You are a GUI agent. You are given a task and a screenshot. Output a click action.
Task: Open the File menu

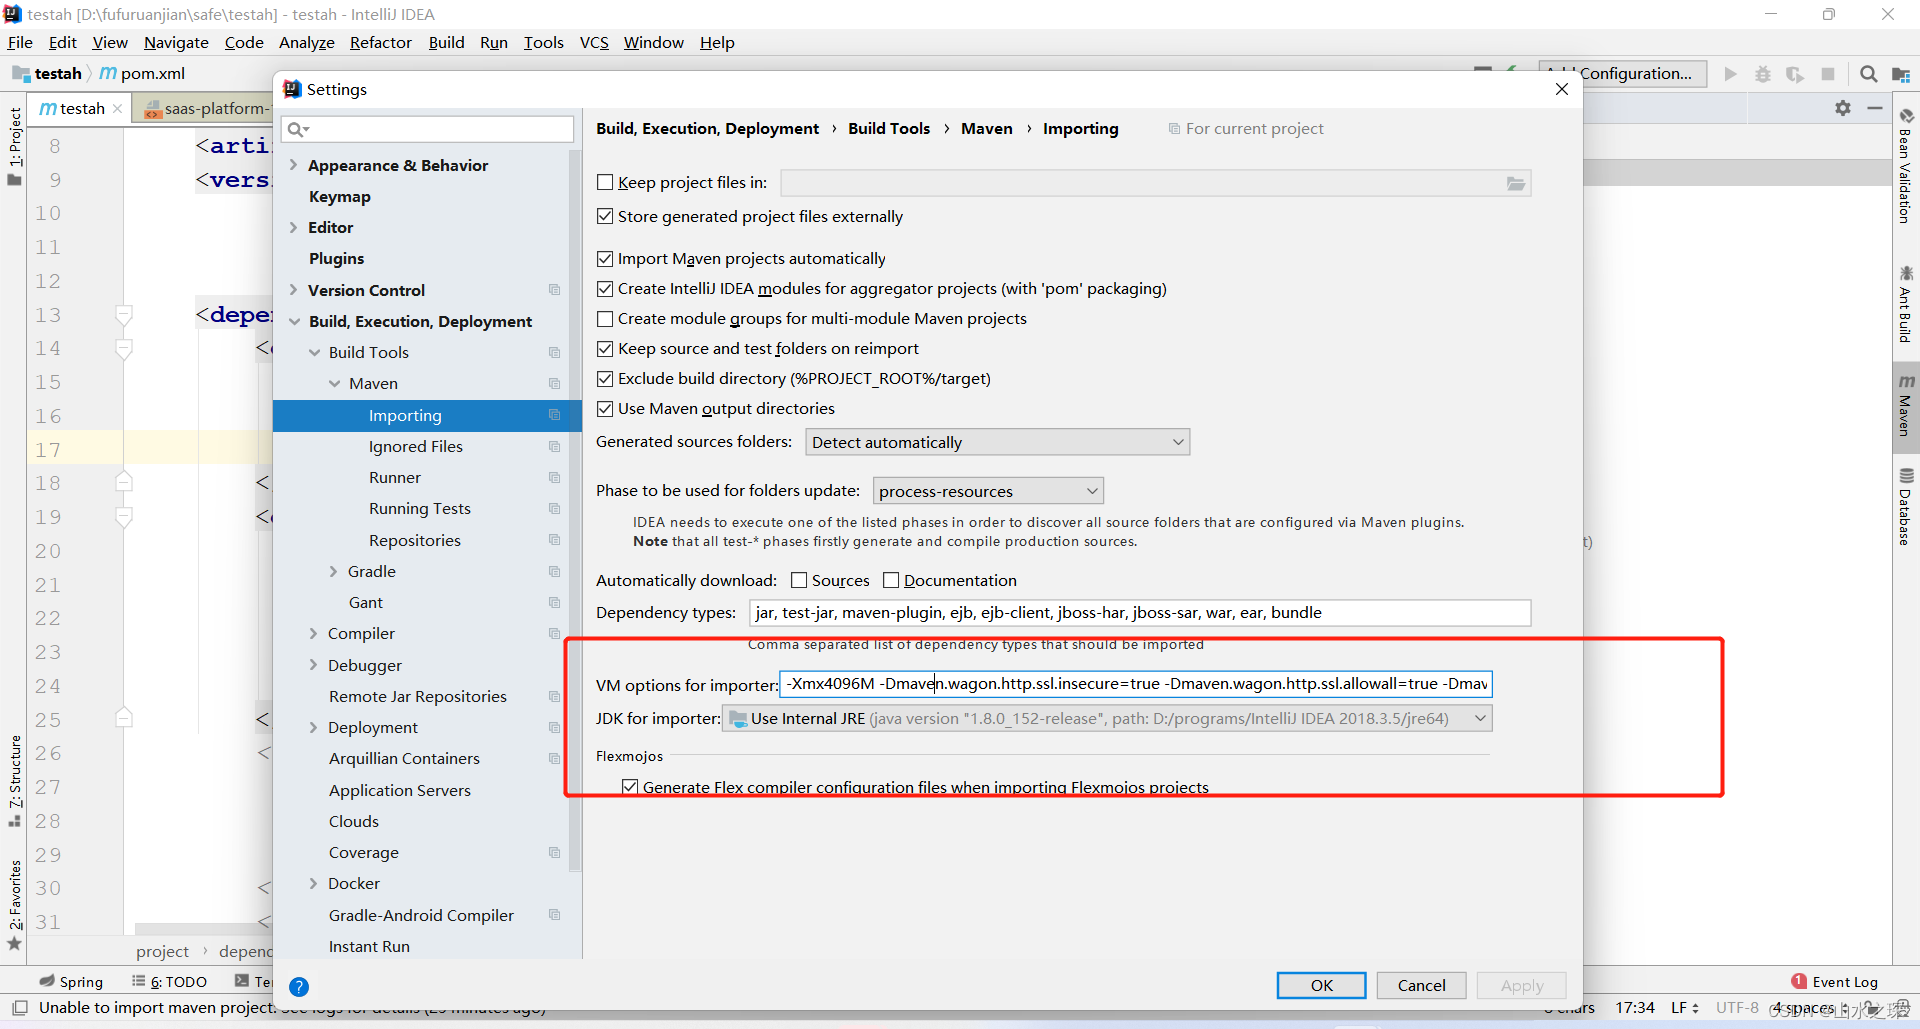[x=20, y=42]
